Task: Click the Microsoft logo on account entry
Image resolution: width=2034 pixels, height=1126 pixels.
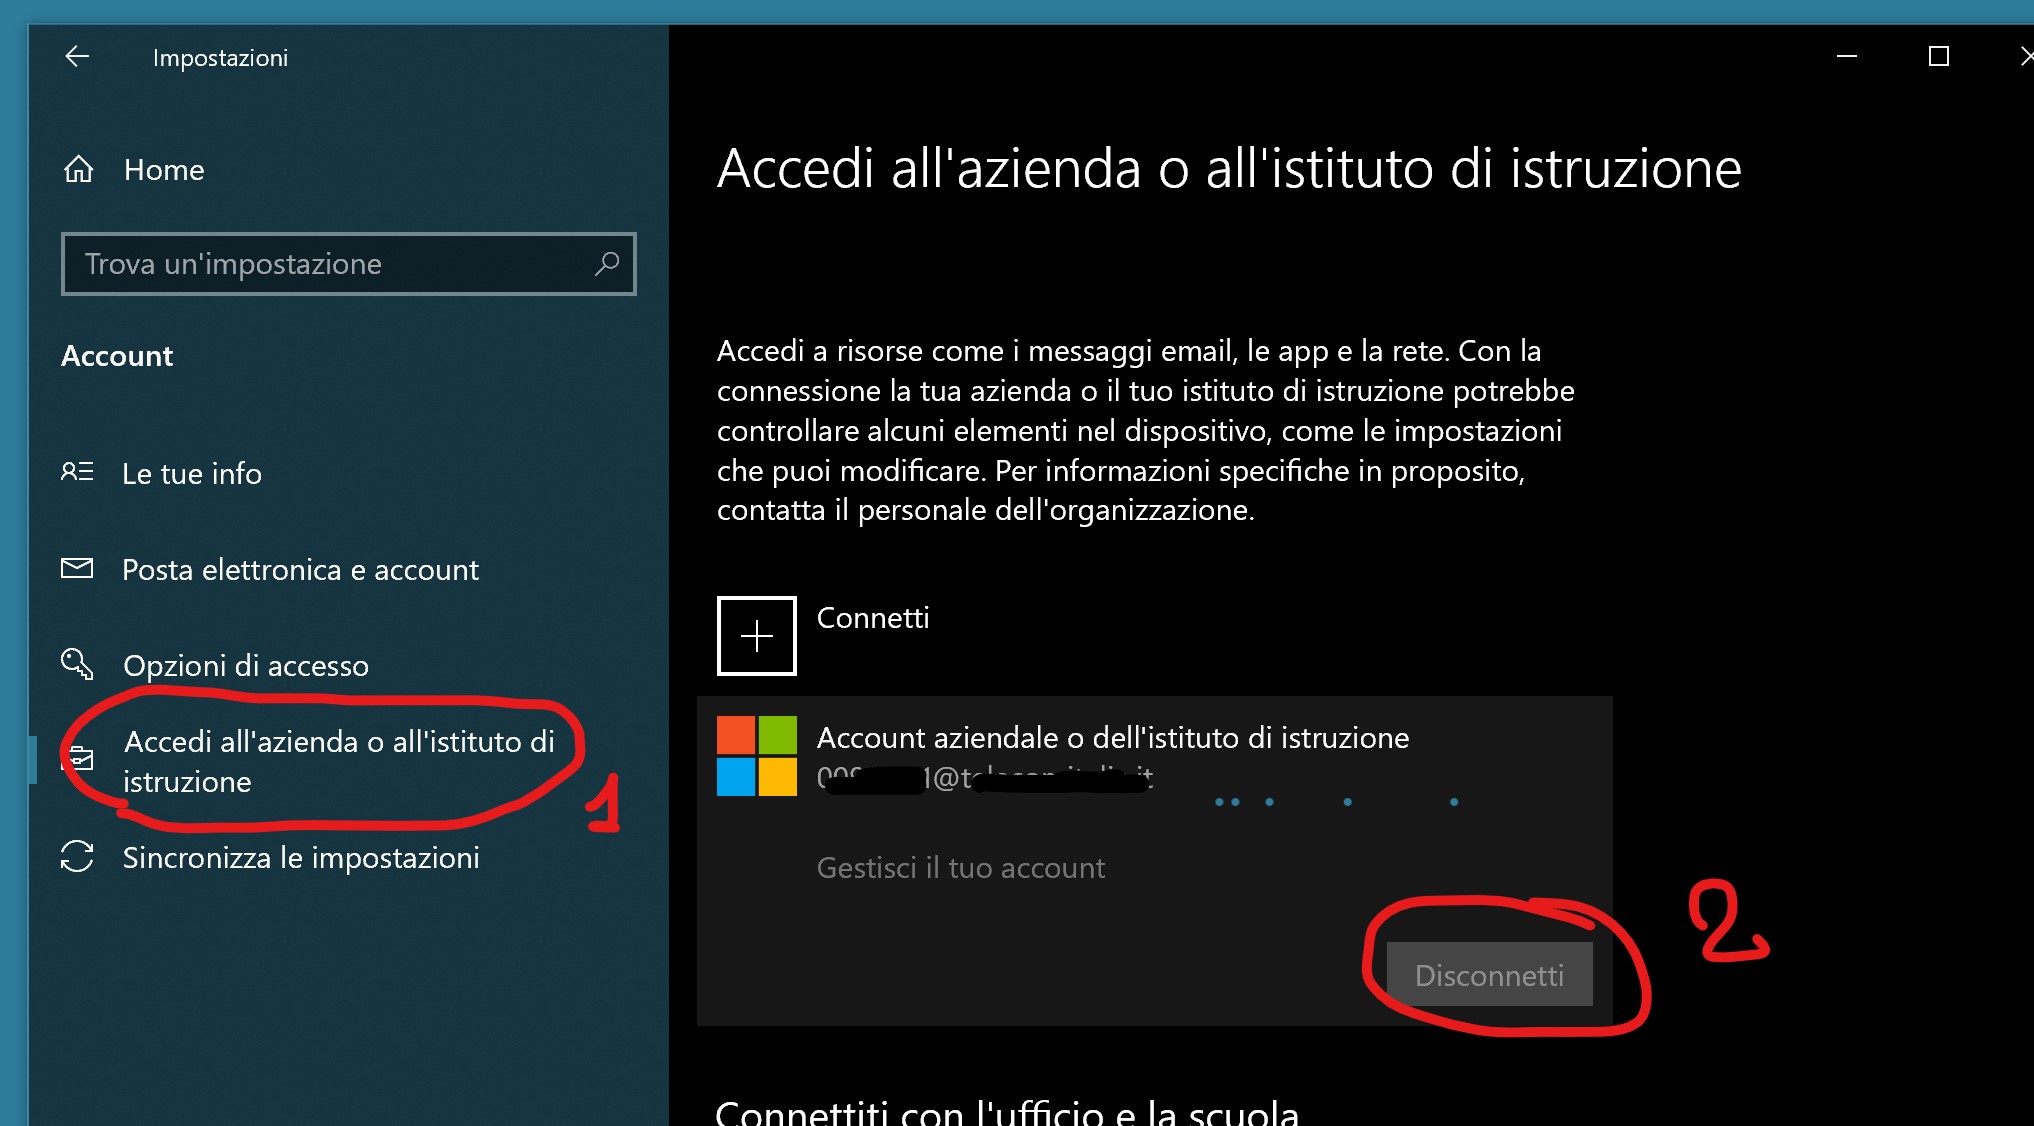Action: 757,756
